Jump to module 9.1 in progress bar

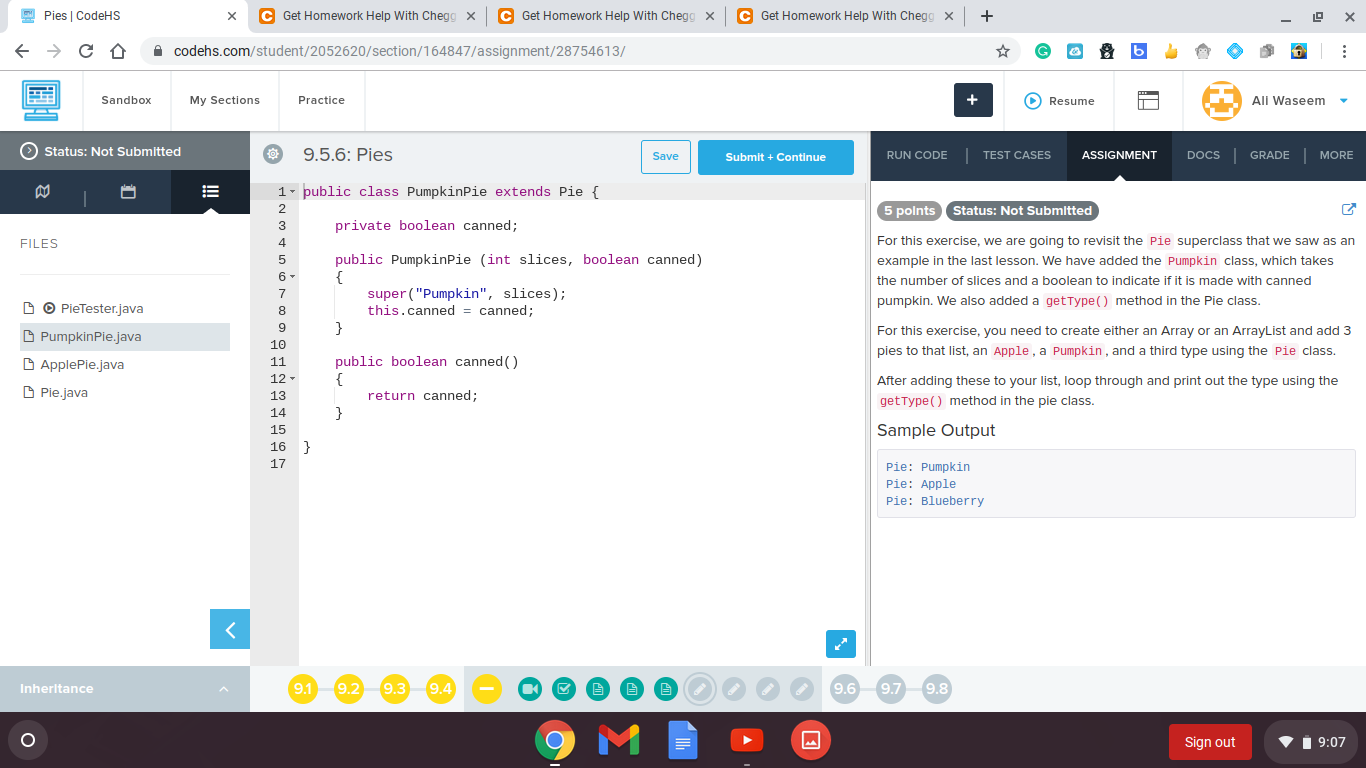click(x=303, y=689)
